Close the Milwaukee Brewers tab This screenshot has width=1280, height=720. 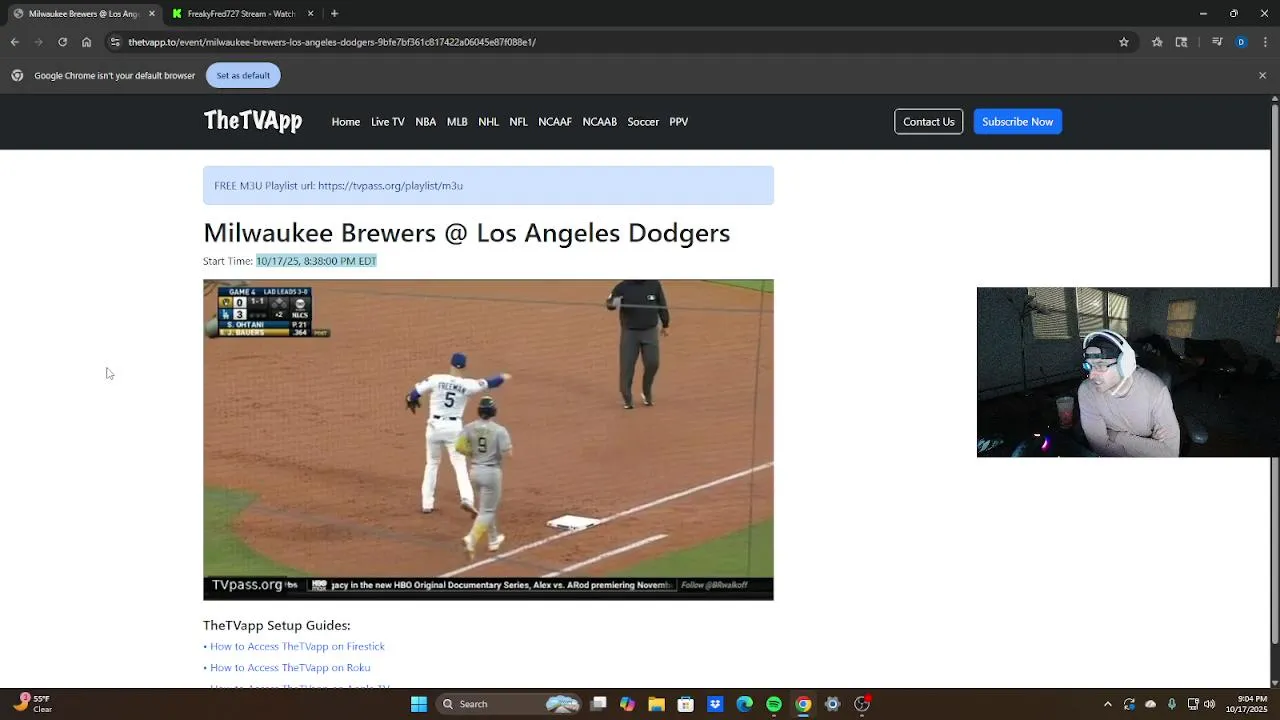click(x=152, y=14)
